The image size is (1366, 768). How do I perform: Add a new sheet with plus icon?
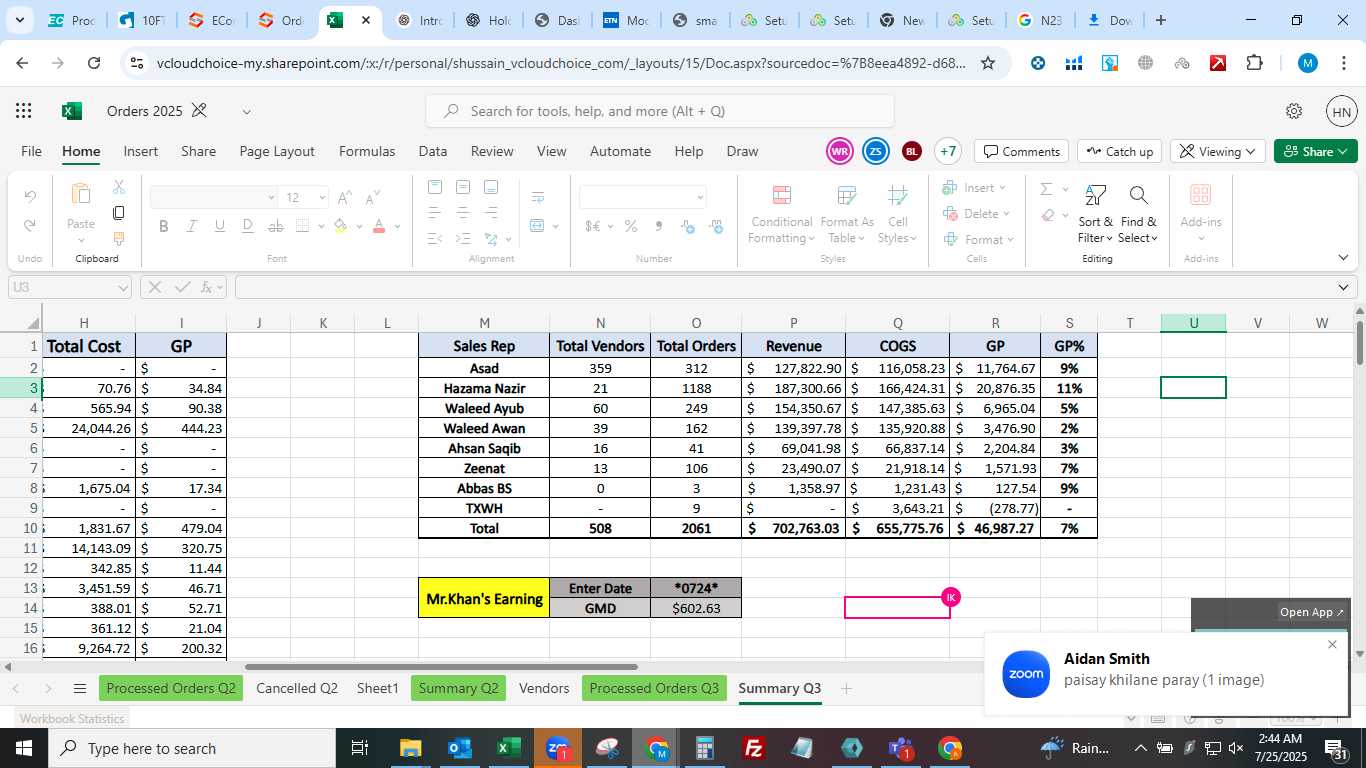pyautogui.click(x=846, y=688)
